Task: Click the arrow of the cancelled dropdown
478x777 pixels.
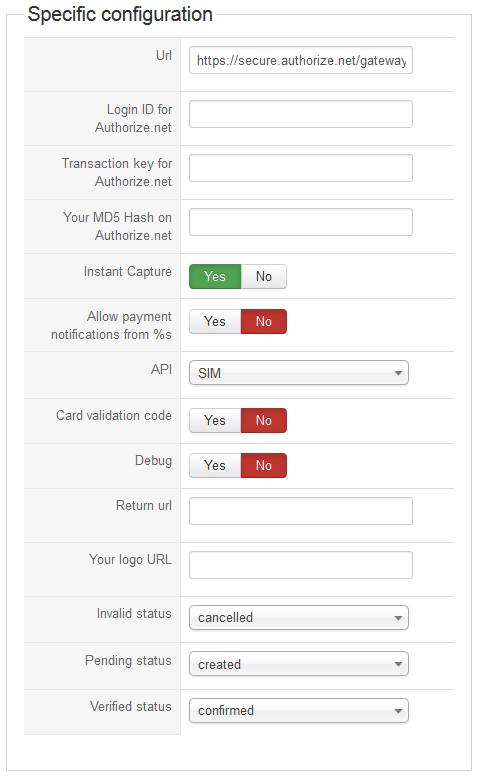Action: coord(398,618)
